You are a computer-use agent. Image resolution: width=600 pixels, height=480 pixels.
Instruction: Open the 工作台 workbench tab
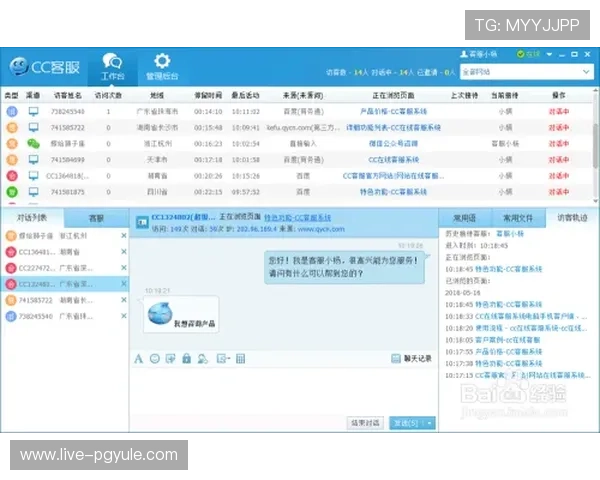click(112, 67)
